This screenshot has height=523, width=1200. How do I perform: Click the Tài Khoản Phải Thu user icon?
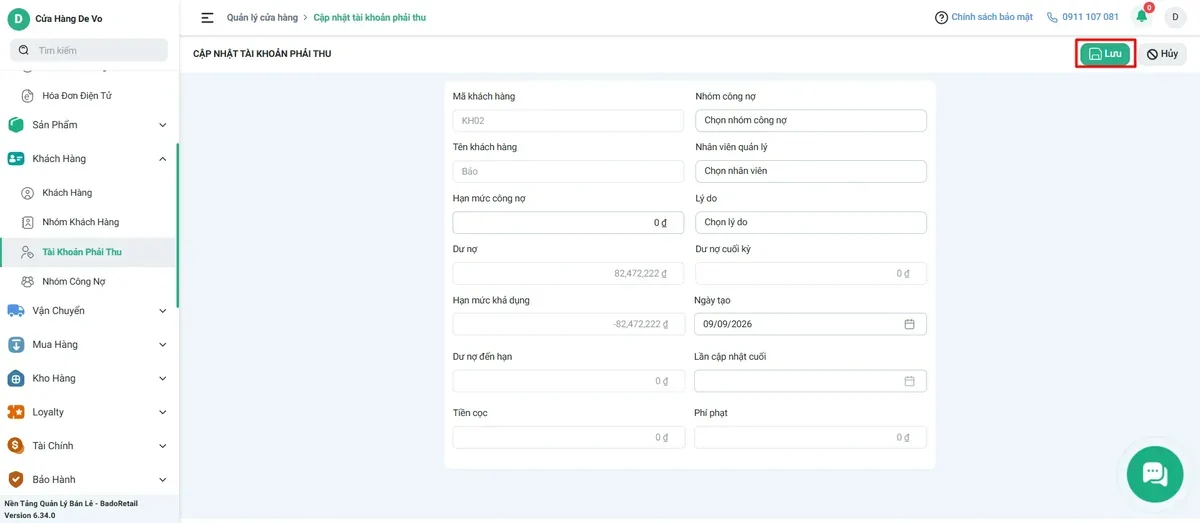[x=28, y=252]
